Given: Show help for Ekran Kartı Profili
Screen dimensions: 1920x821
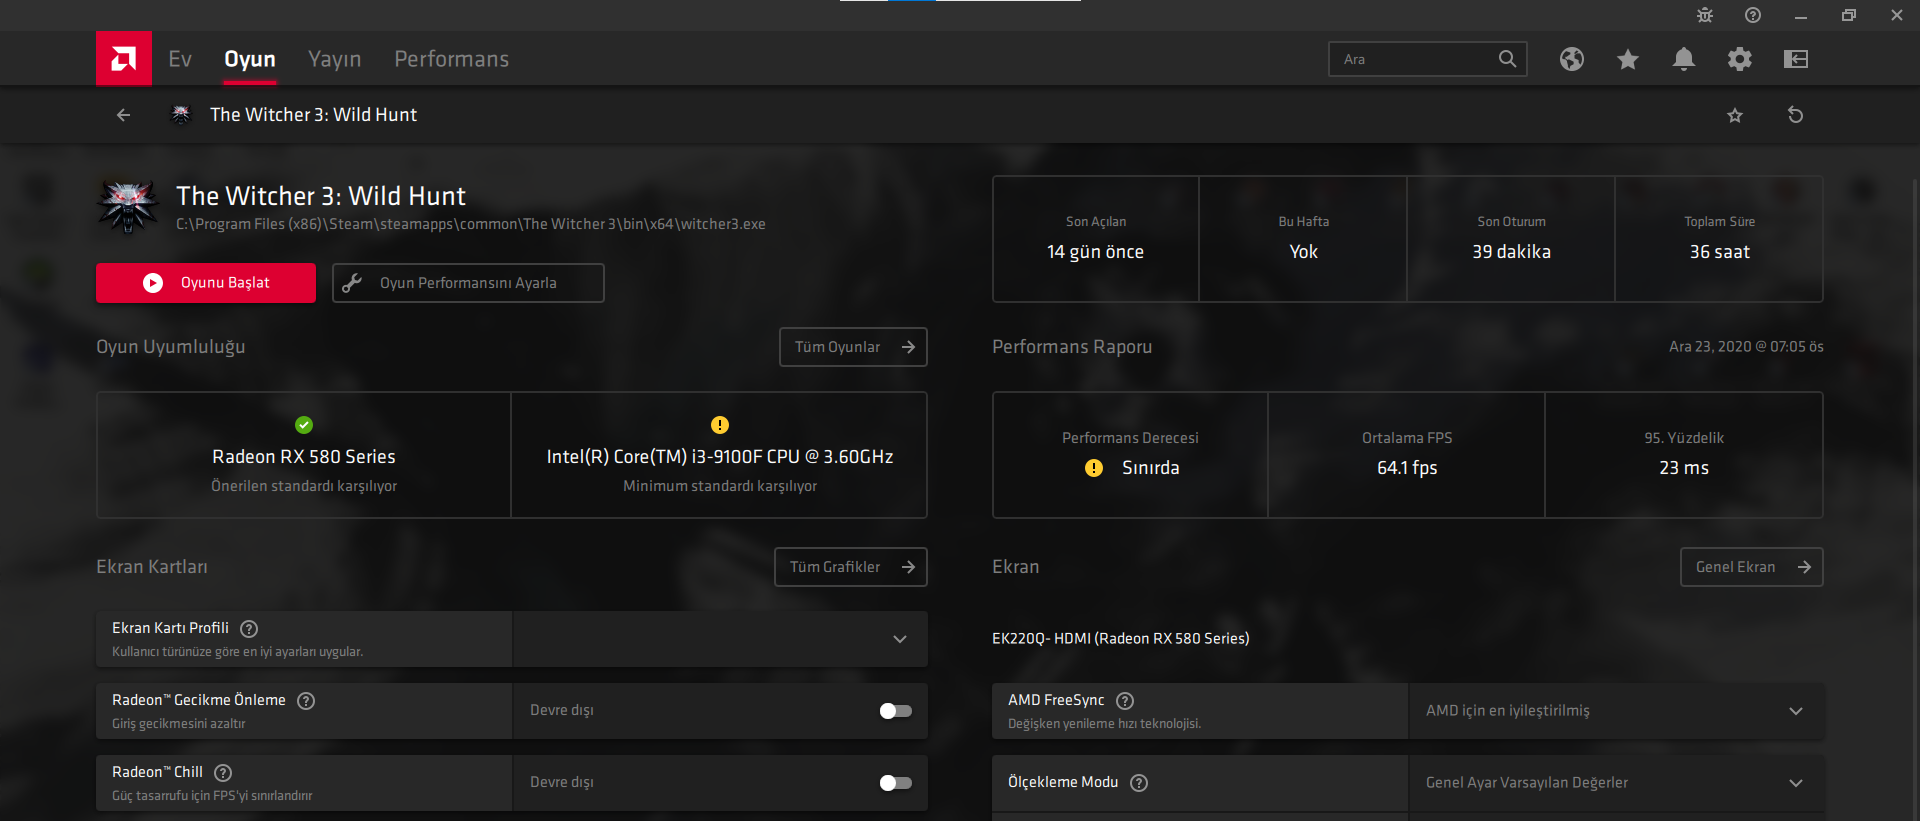Looking at the screenshot, I should 250,629.
